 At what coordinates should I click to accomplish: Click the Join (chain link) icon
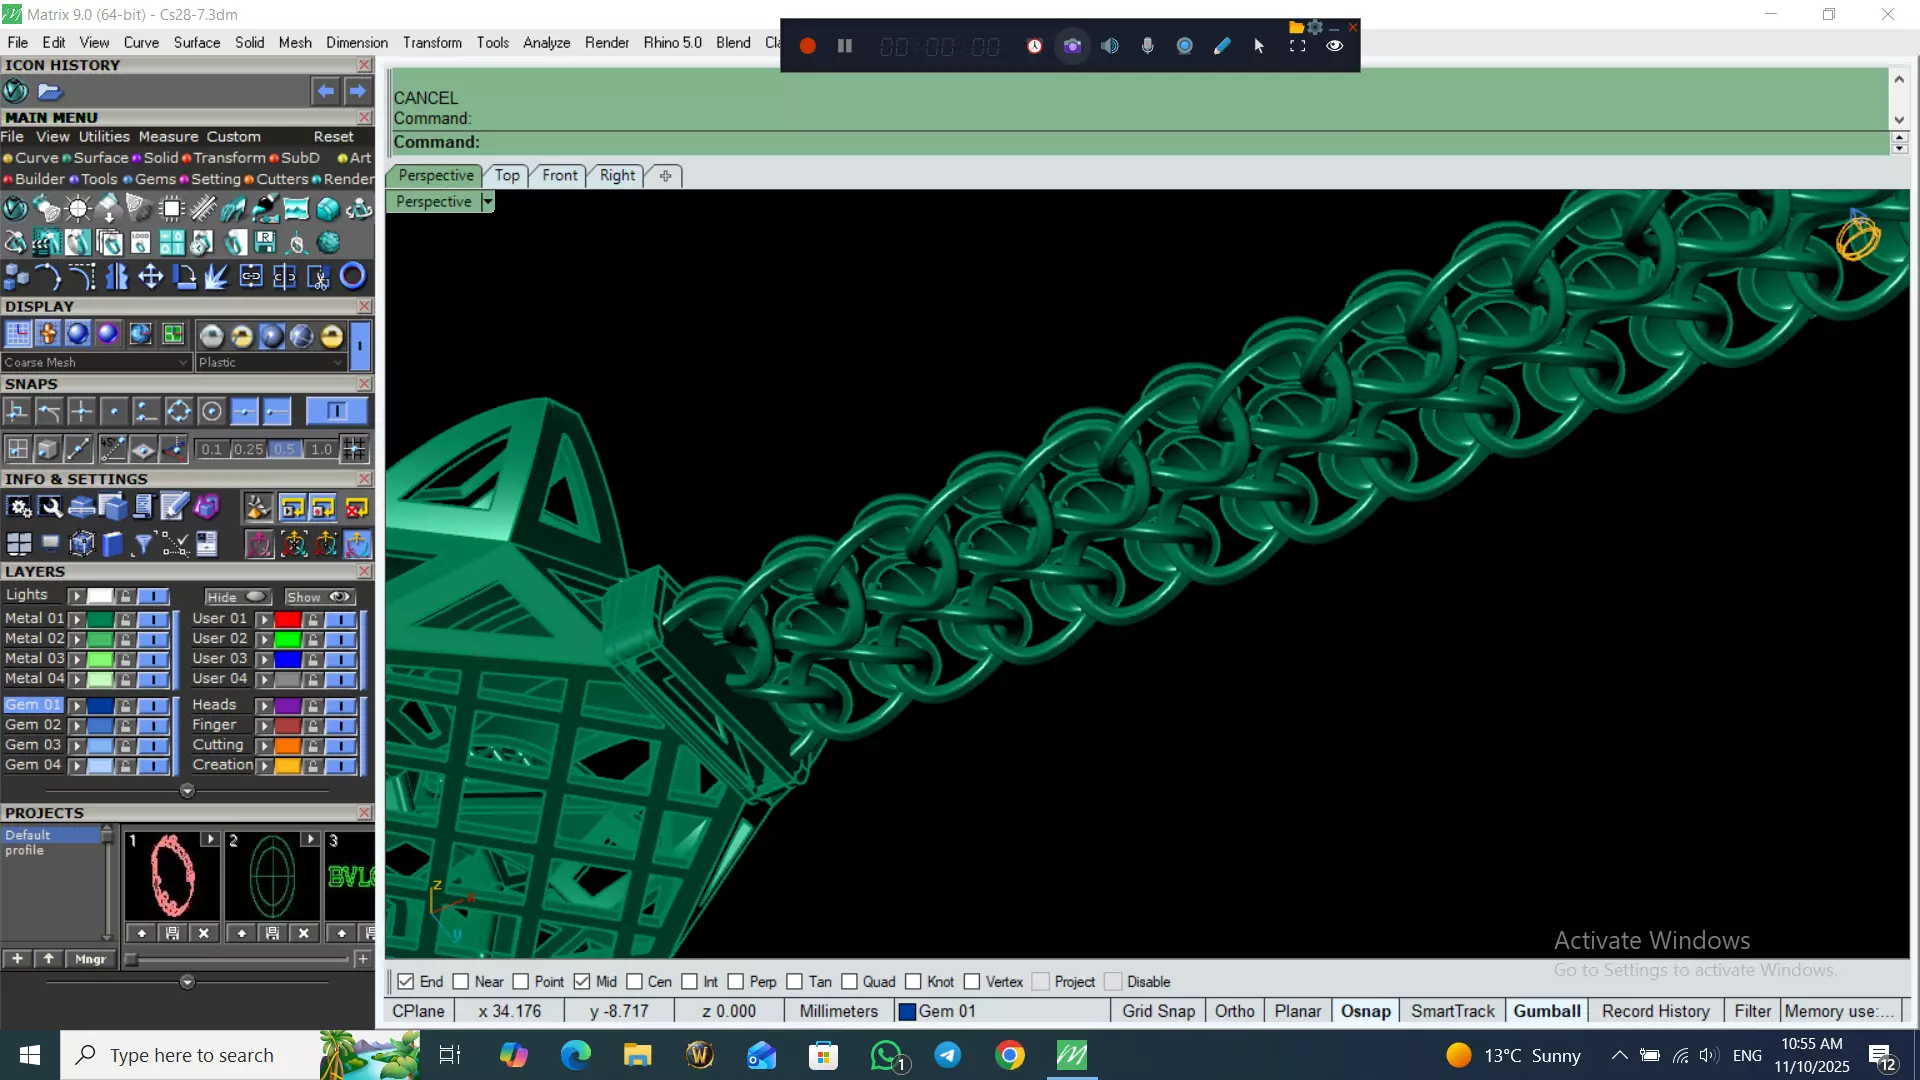(251, 276)
